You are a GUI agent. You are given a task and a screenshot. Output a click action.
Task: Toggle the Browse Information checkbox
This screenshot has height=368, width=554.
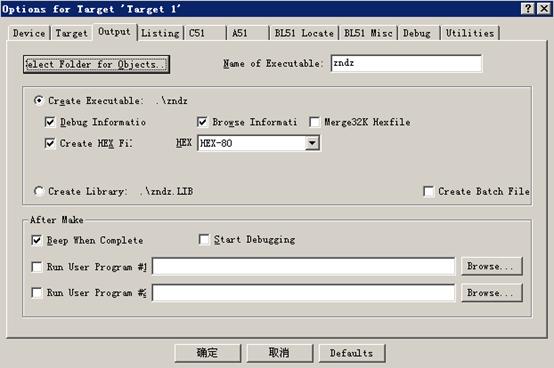coord(202,122)
